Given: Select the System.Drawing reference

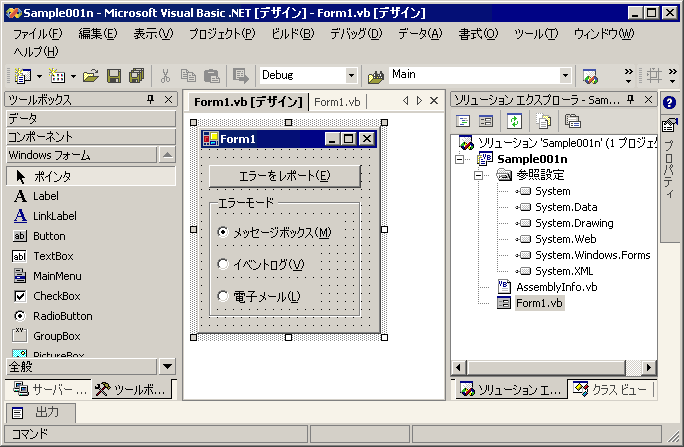Looking at the screenshot, I should 574,223.
